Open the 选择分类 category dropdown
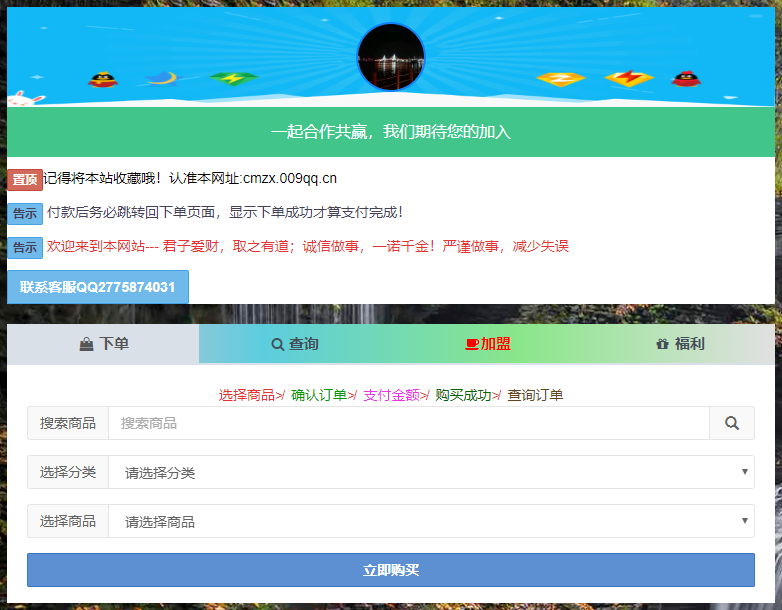Viewport: 782px width, 610px height. 430,472
